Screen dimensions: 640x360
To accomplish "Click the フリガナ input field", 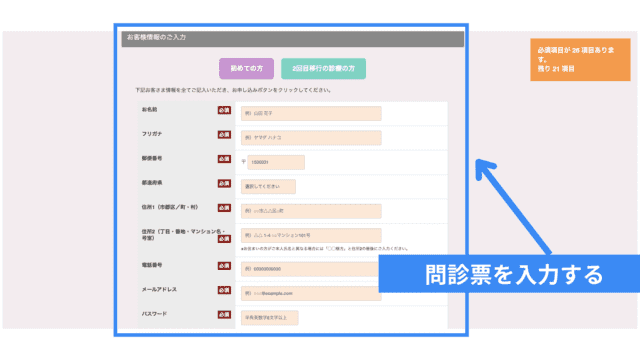I will pos(311,138).
